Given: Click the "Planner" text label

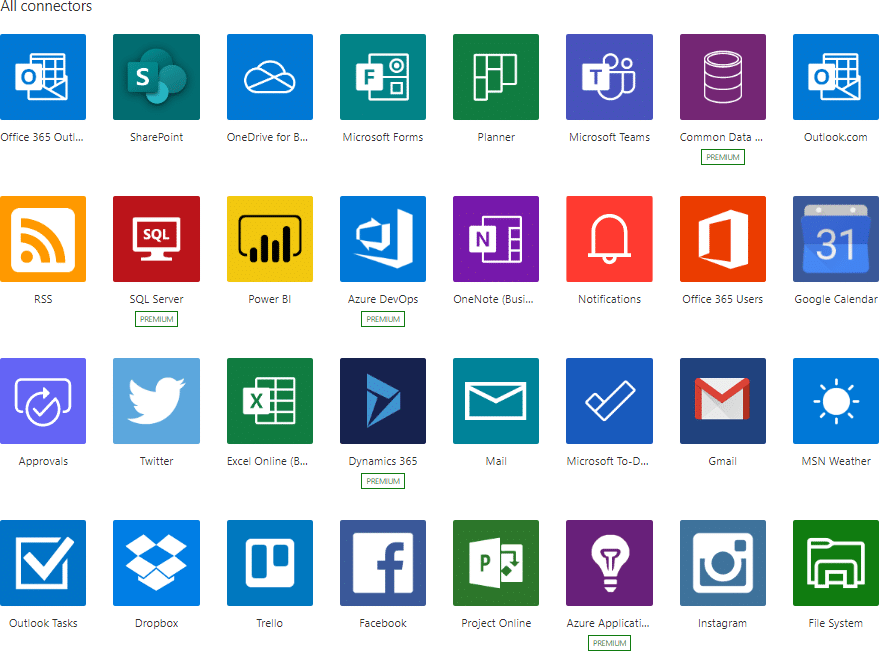Looking at the screenshot, I should [x=496, y=137].
